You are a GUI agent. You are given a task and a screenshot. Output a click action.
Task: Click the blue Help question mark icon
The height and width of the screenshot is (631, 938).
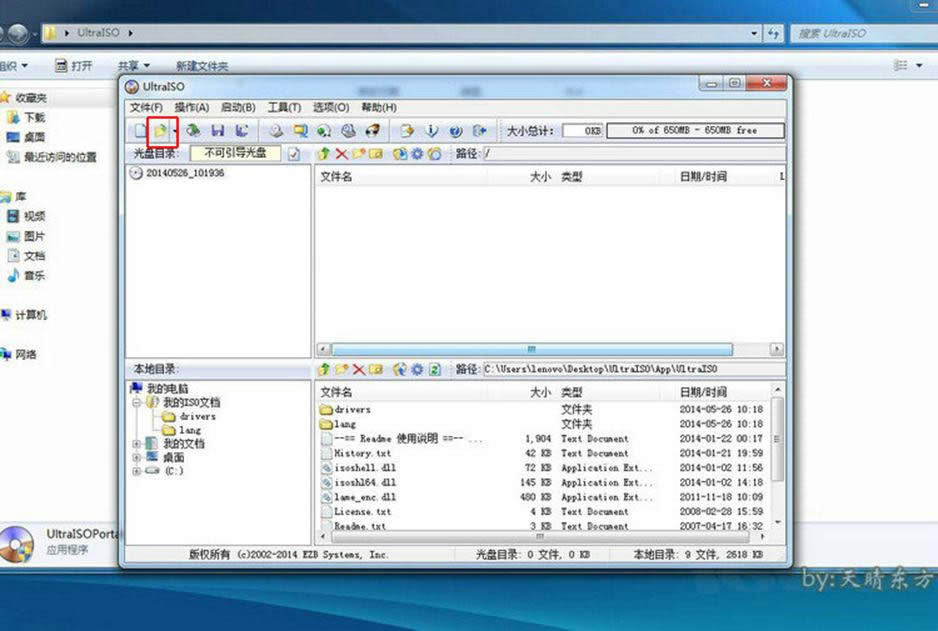tap(455, 131)
